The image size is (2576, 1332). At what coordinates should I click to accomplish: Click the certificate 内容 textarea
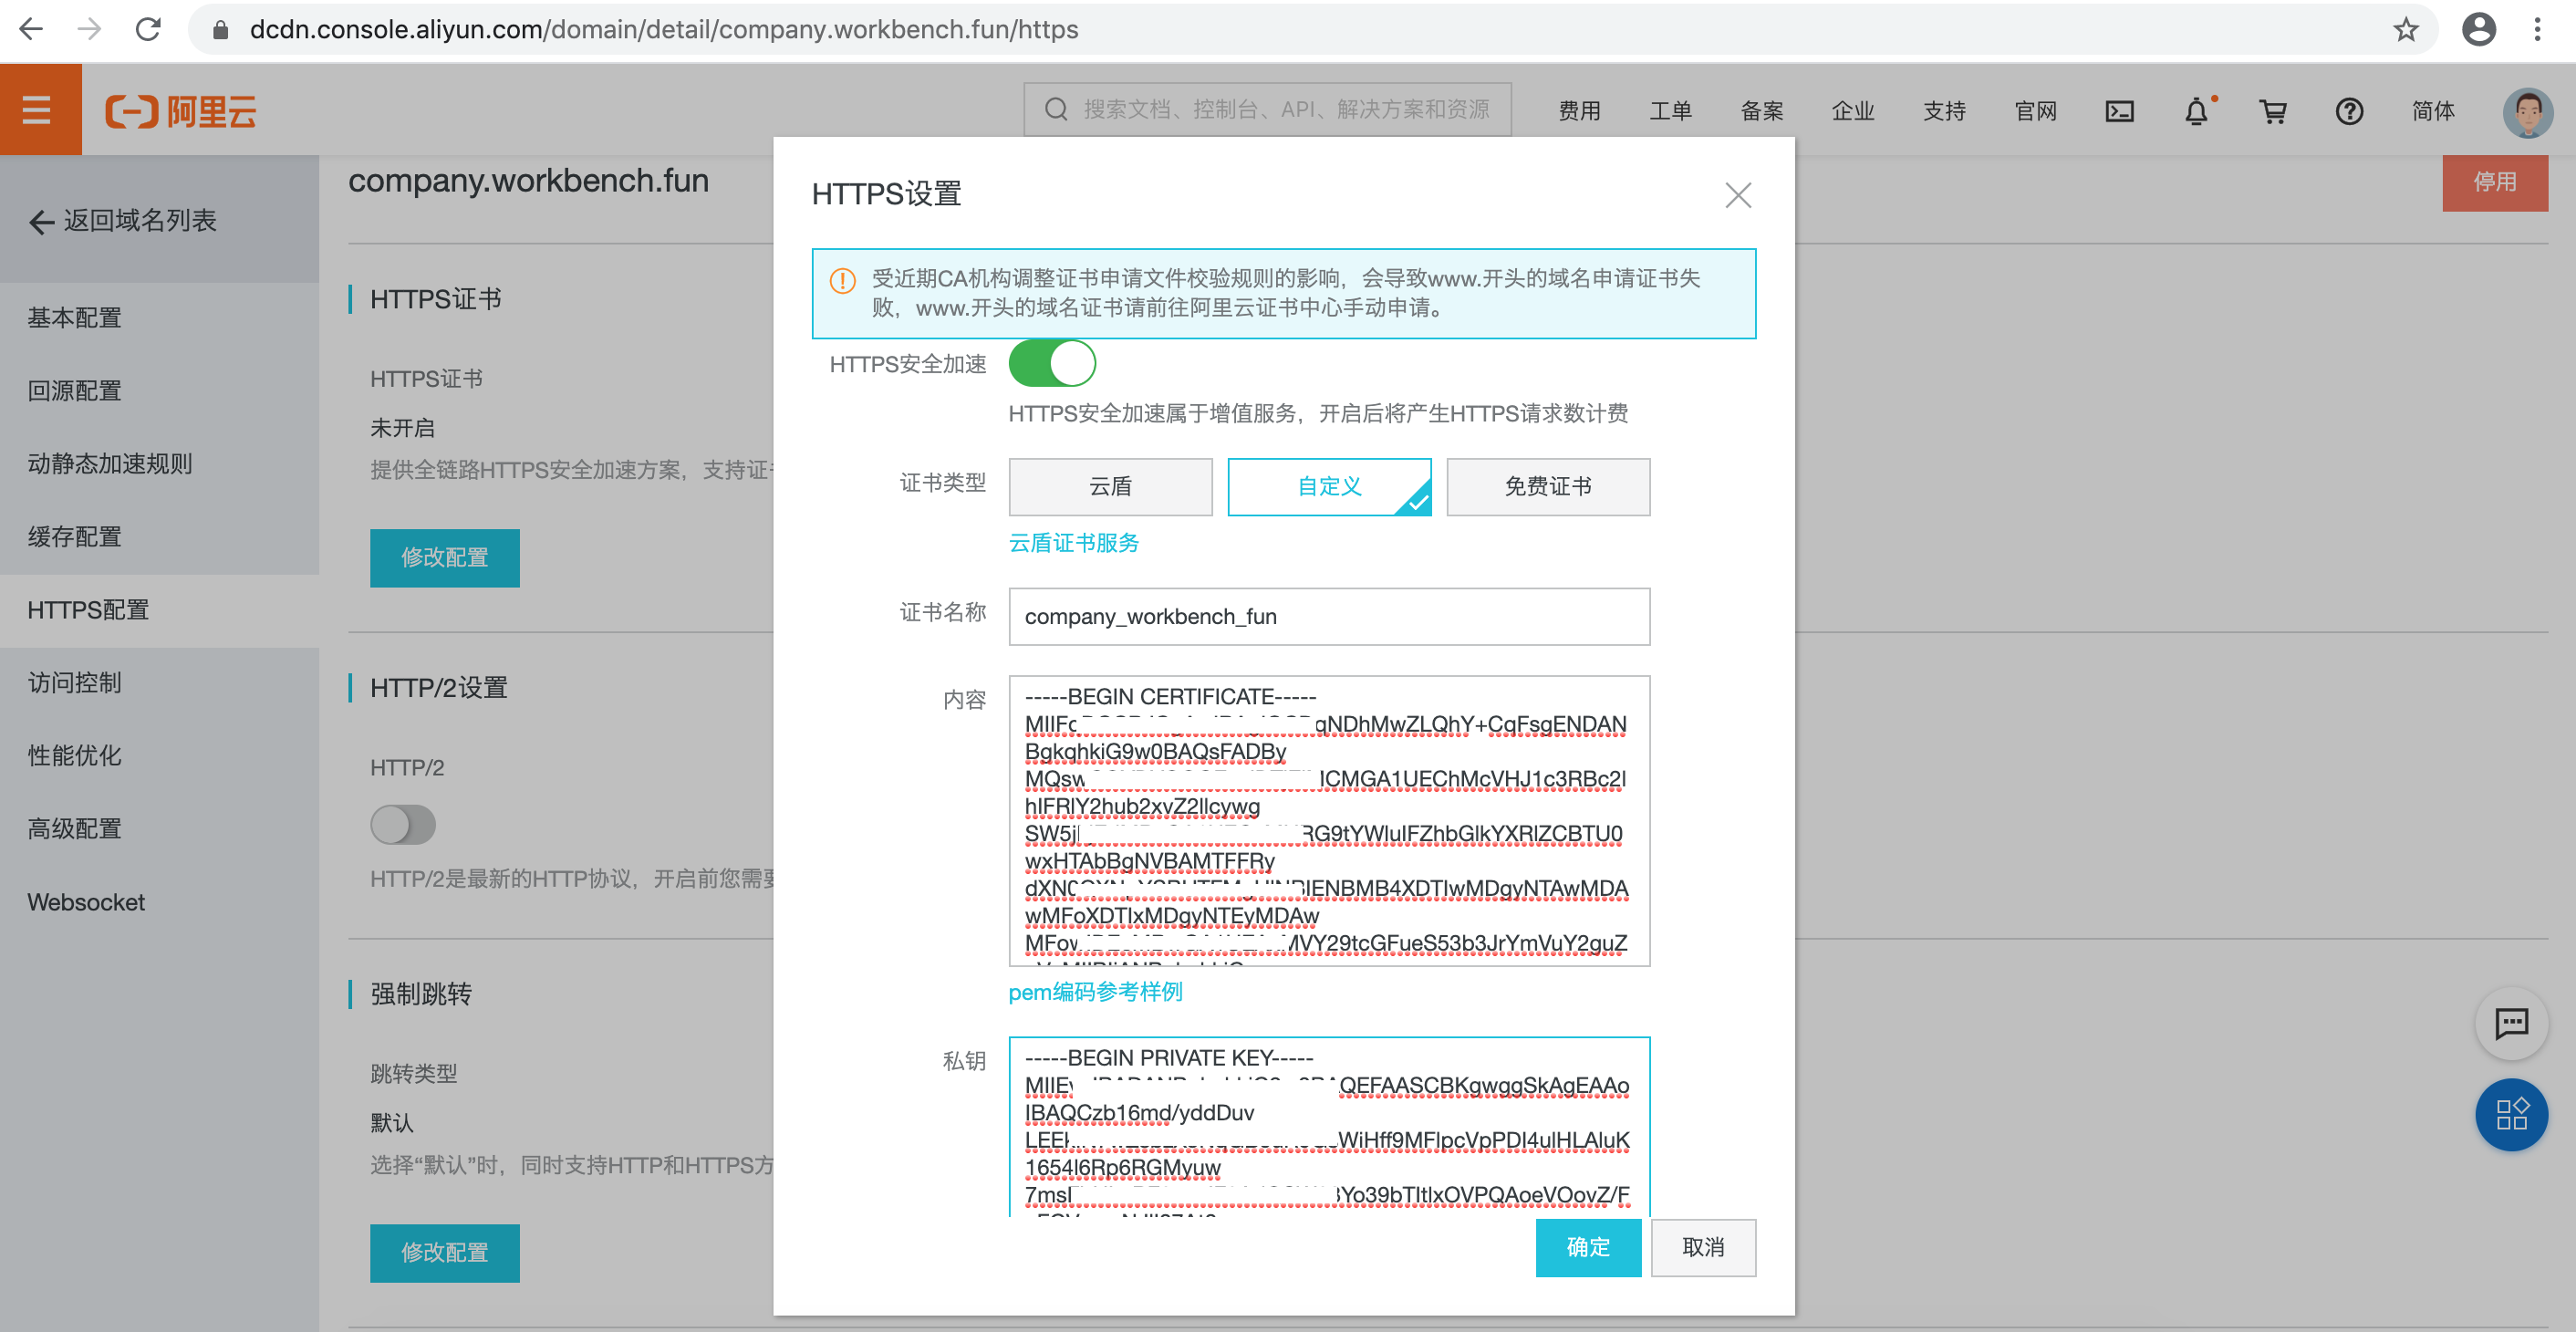(x=1329, y=821)
